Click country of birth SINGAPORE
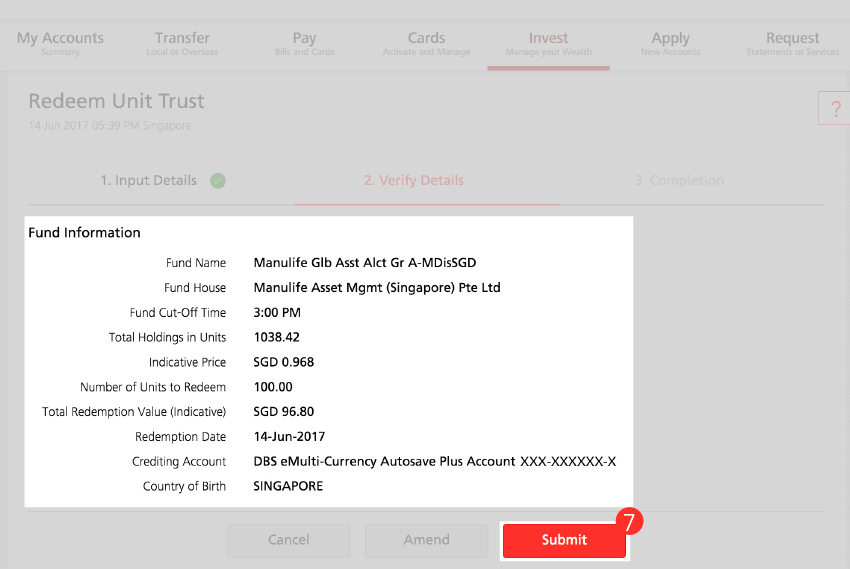The height and width of the screenshot is (569, 850). click(288, 486)
